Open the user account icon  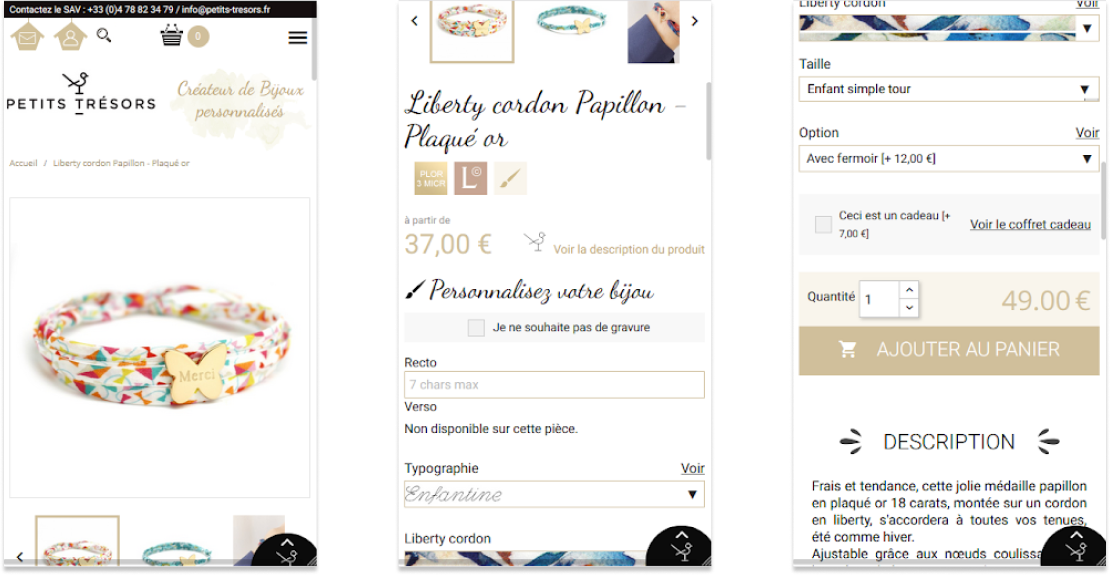(x=71, y=36)
